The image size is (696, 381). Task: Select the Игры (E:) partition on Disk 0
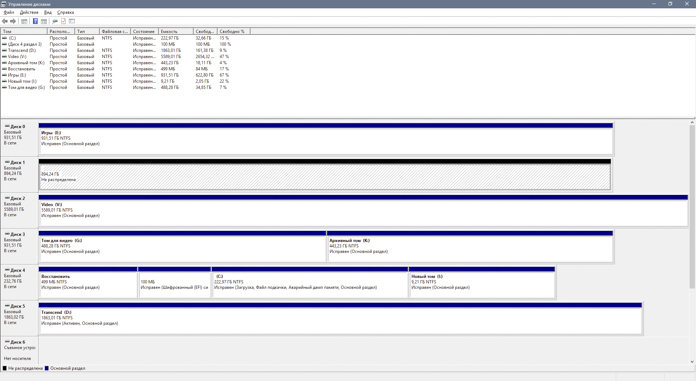coord(326,139)
